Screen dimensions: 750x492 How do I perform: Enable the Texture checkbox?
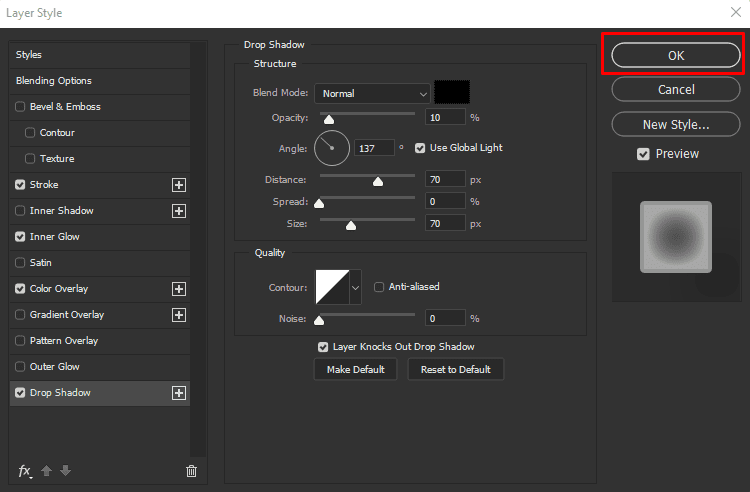[30, 158]
